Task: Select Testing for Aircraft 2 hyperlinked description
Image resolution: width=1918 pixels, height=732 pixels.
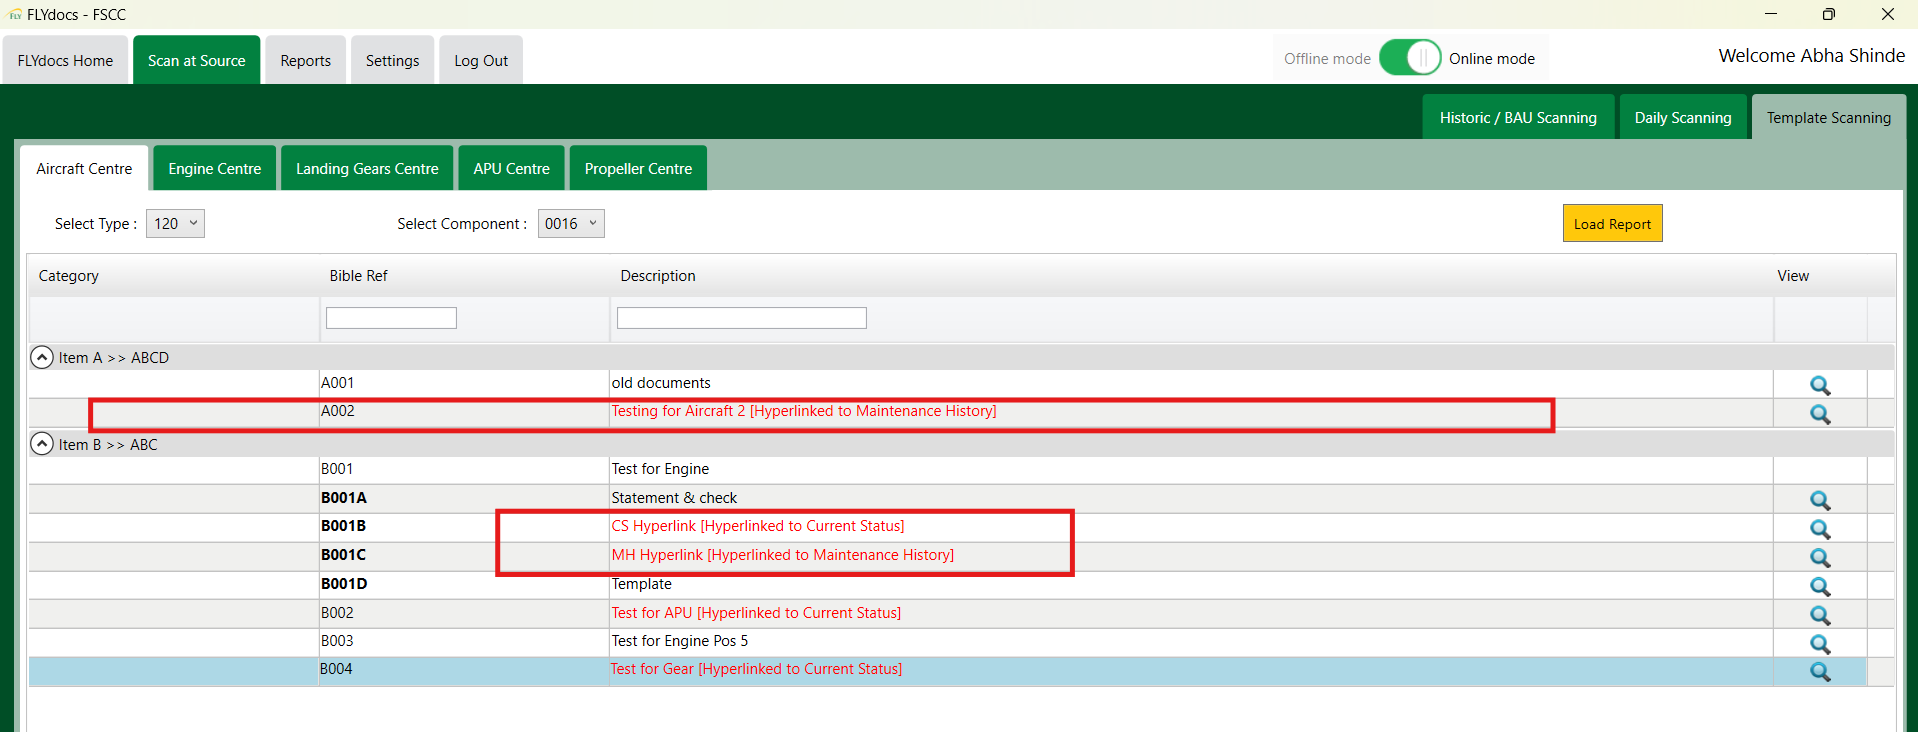Action: [x=804, y=411]
